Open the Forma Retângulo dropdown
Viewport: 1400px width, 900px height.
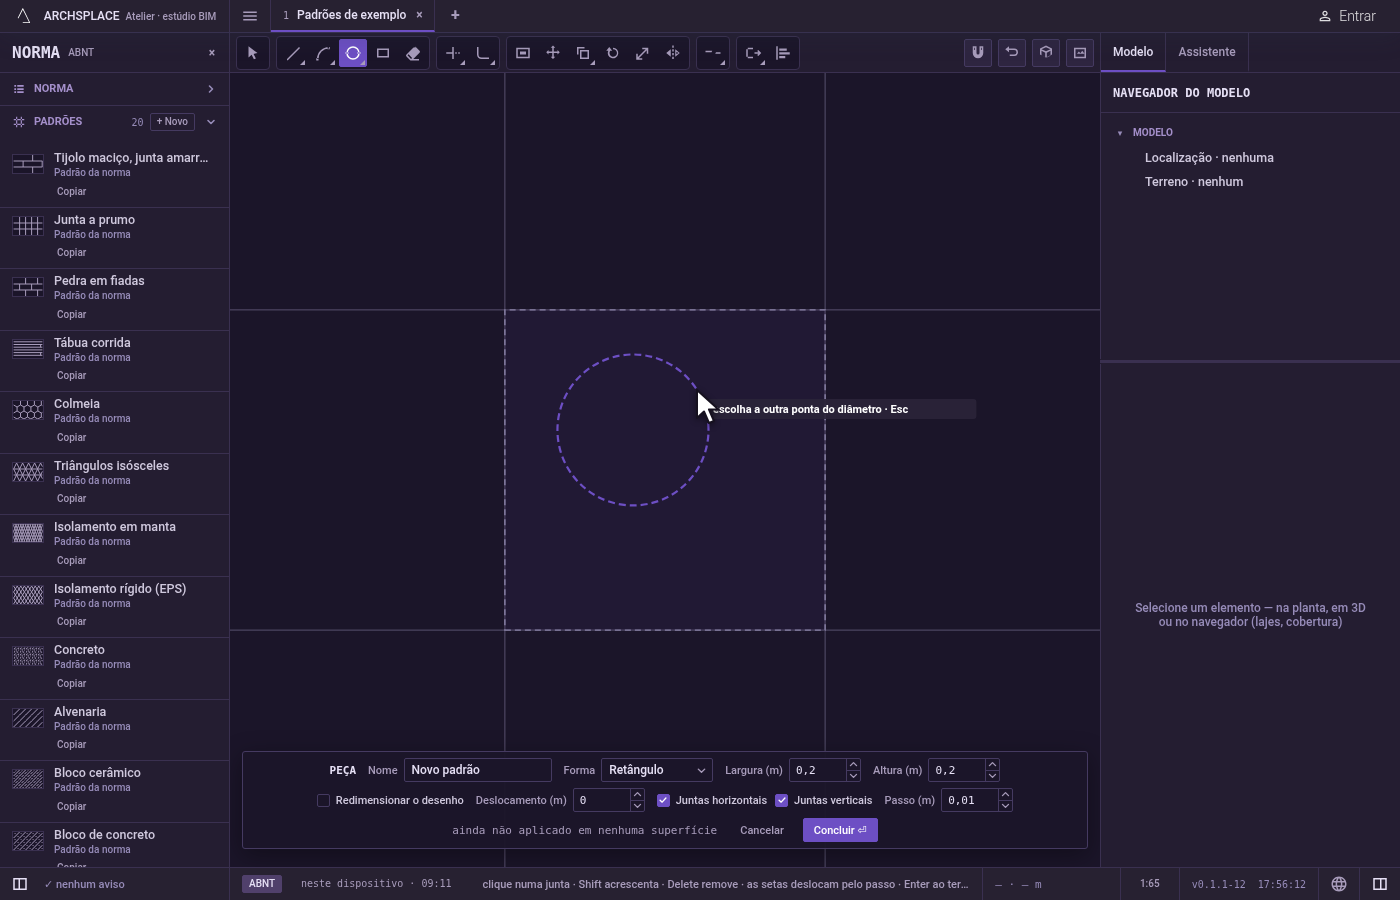point(656,770)
